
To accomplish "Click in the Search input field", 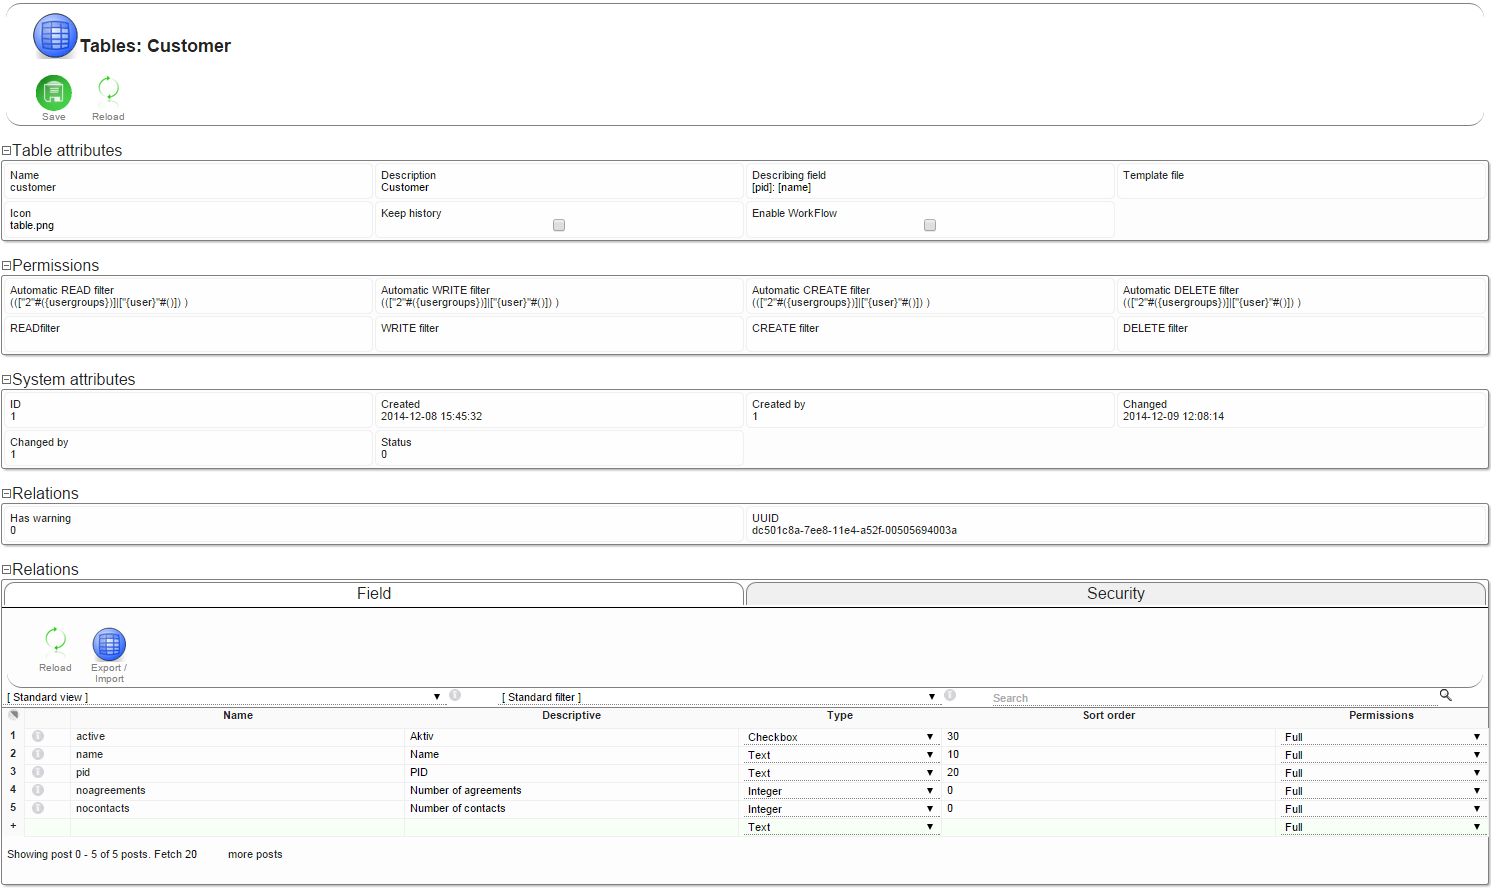I will click(1210, 698).
